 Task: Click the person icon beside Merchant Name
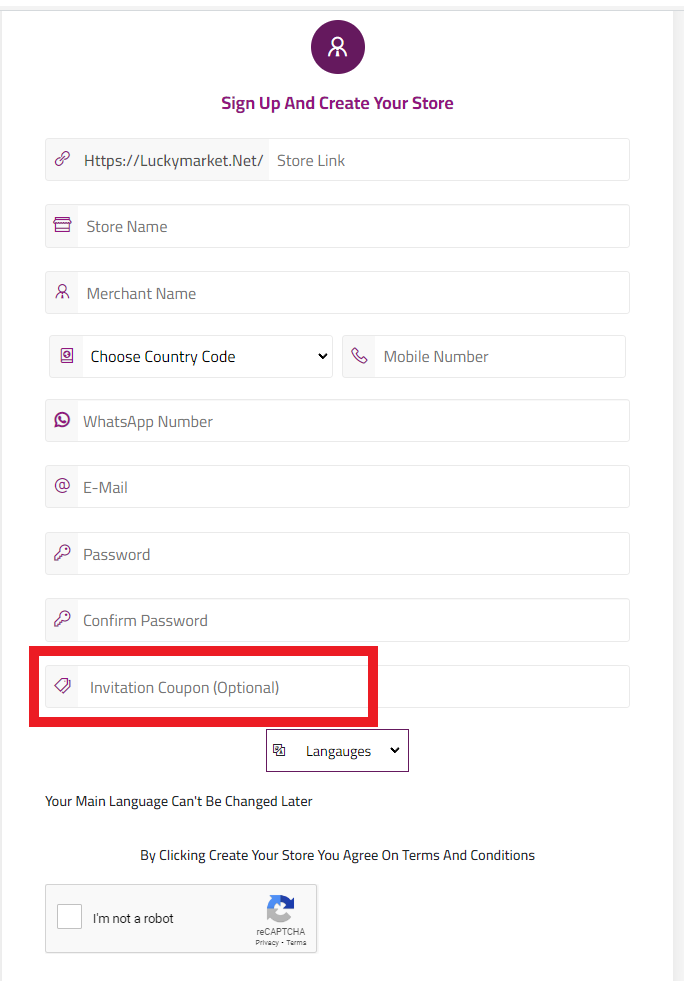(62, 292)
